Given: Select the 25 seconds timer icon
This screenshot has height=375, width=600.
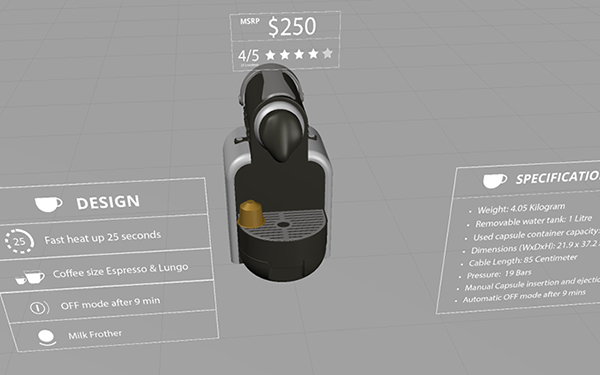Looking at the screenshot, I should click(x=20, y=241).
